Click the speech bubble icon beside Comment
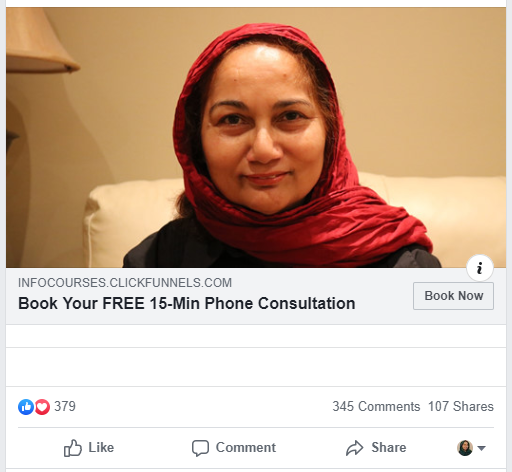The height and width of the screenshot is (472, 512). [x=200, y=448]
